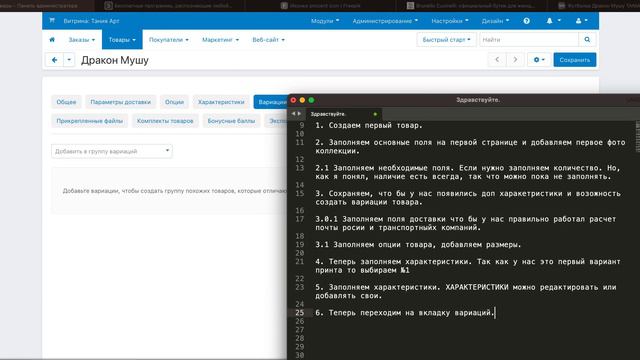Click into the Найти search field
640x360 pixels.
click(529, 40)
